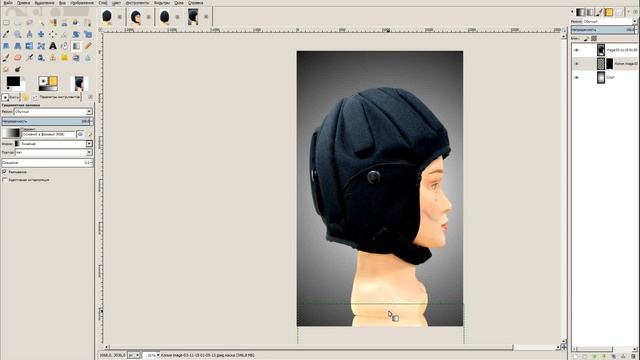
Task: Click the tool options opacity slider
Action: point(47,121)
